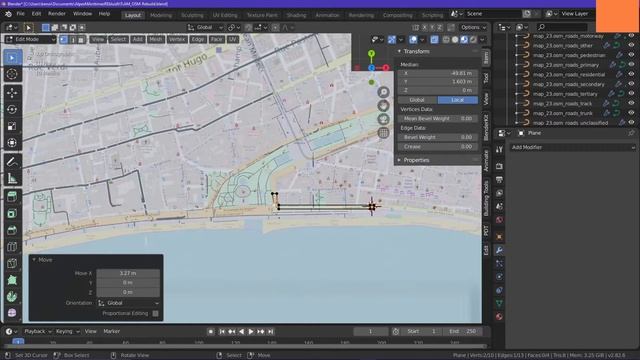
Task: Select the Smooth tool
Action: pyautogui.click(x=12, y=313)
